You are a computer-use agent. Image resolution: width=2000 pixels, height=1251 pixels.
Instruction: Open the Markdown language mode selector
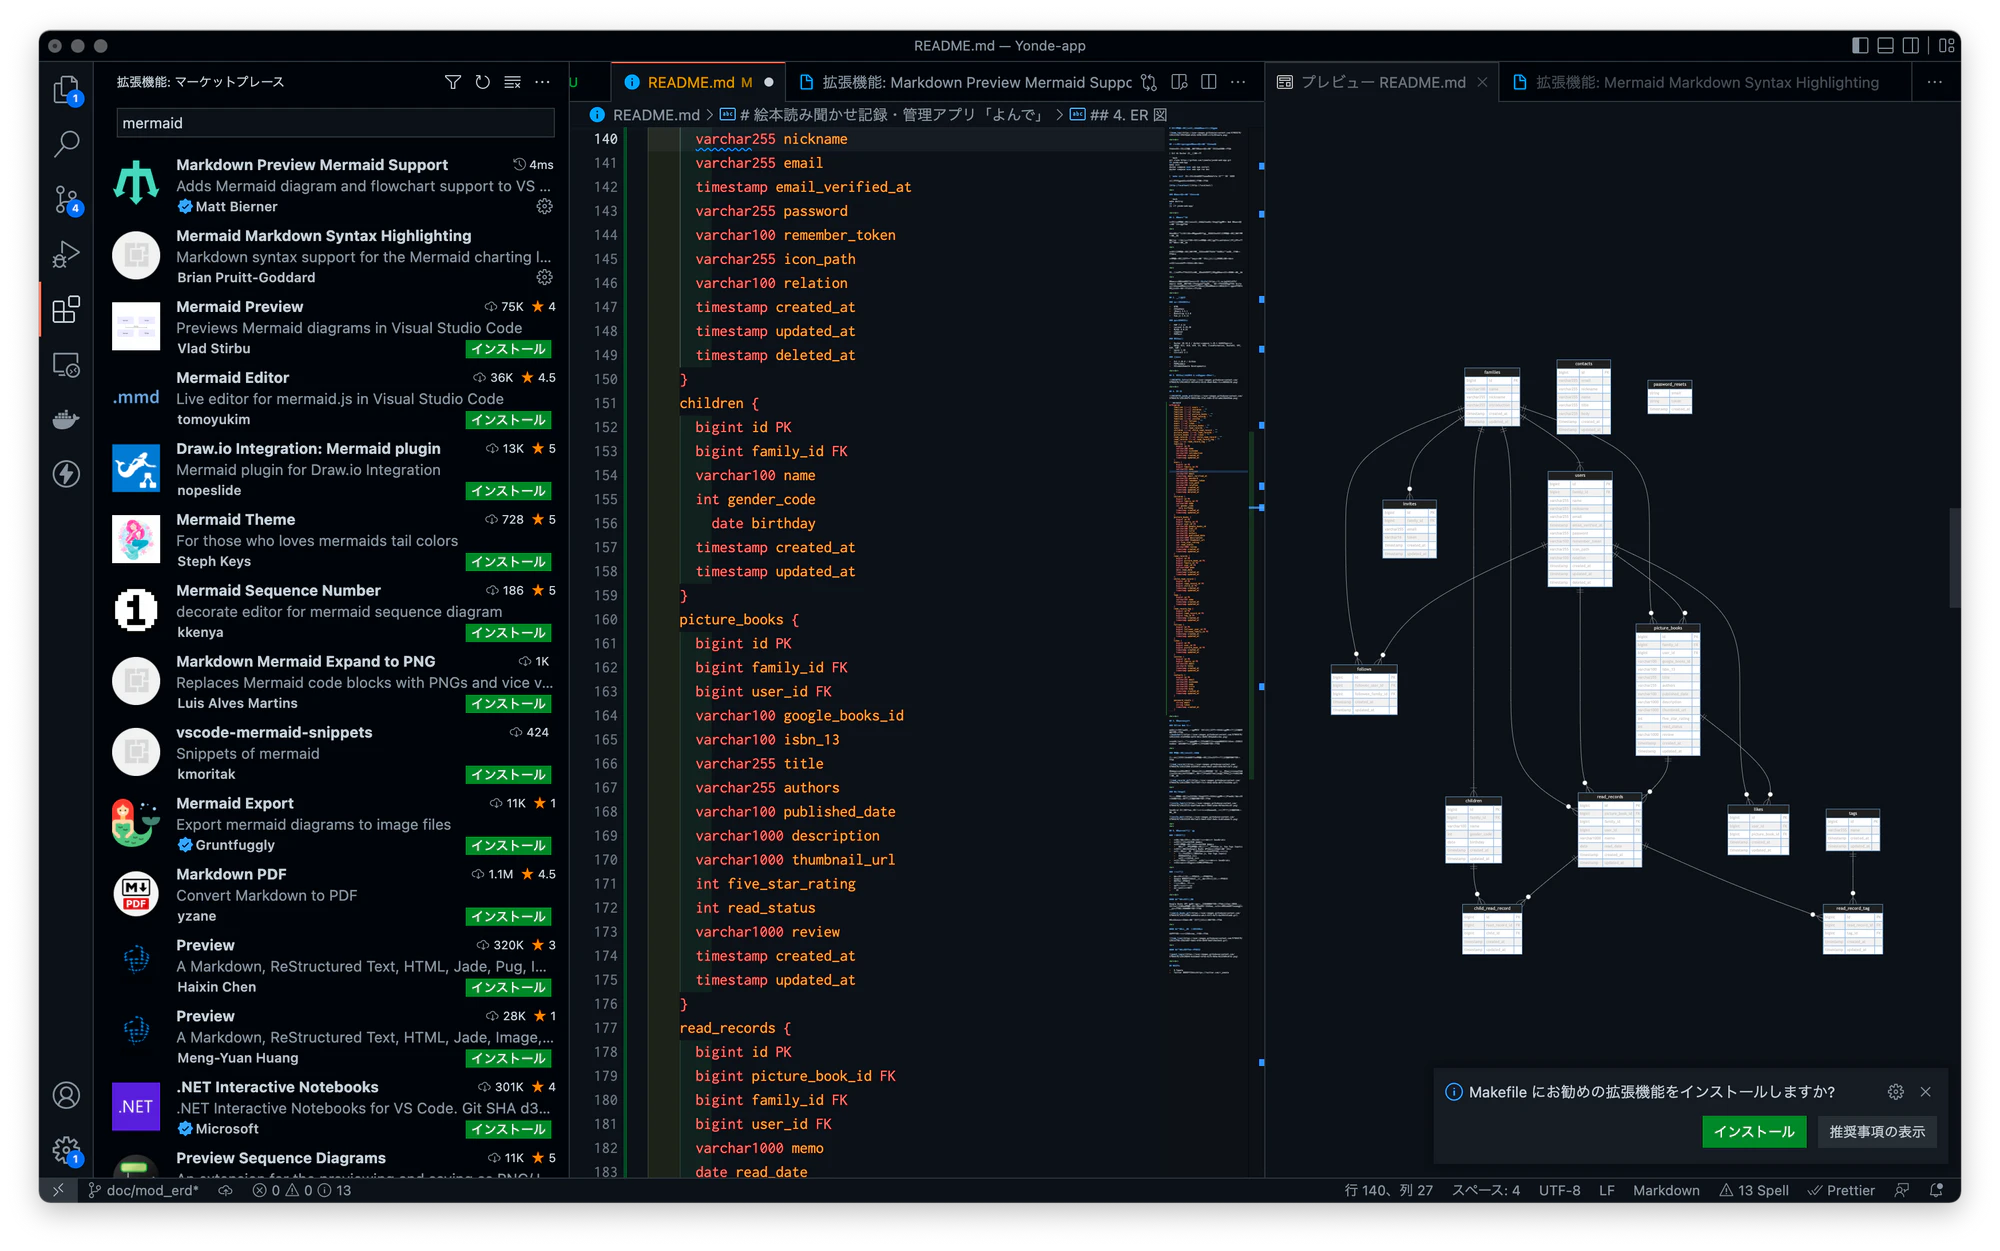click(x=1666, y=1190)
